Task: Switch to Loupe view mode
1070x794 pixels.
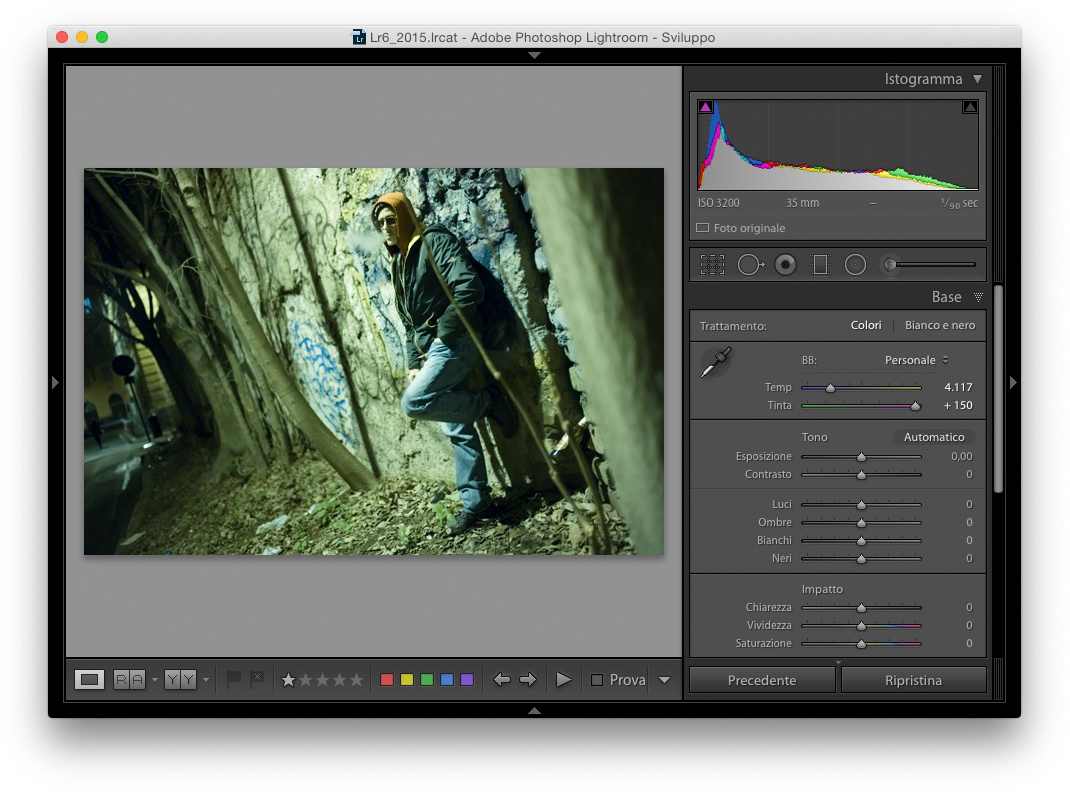Action: (x=90, y=680)
